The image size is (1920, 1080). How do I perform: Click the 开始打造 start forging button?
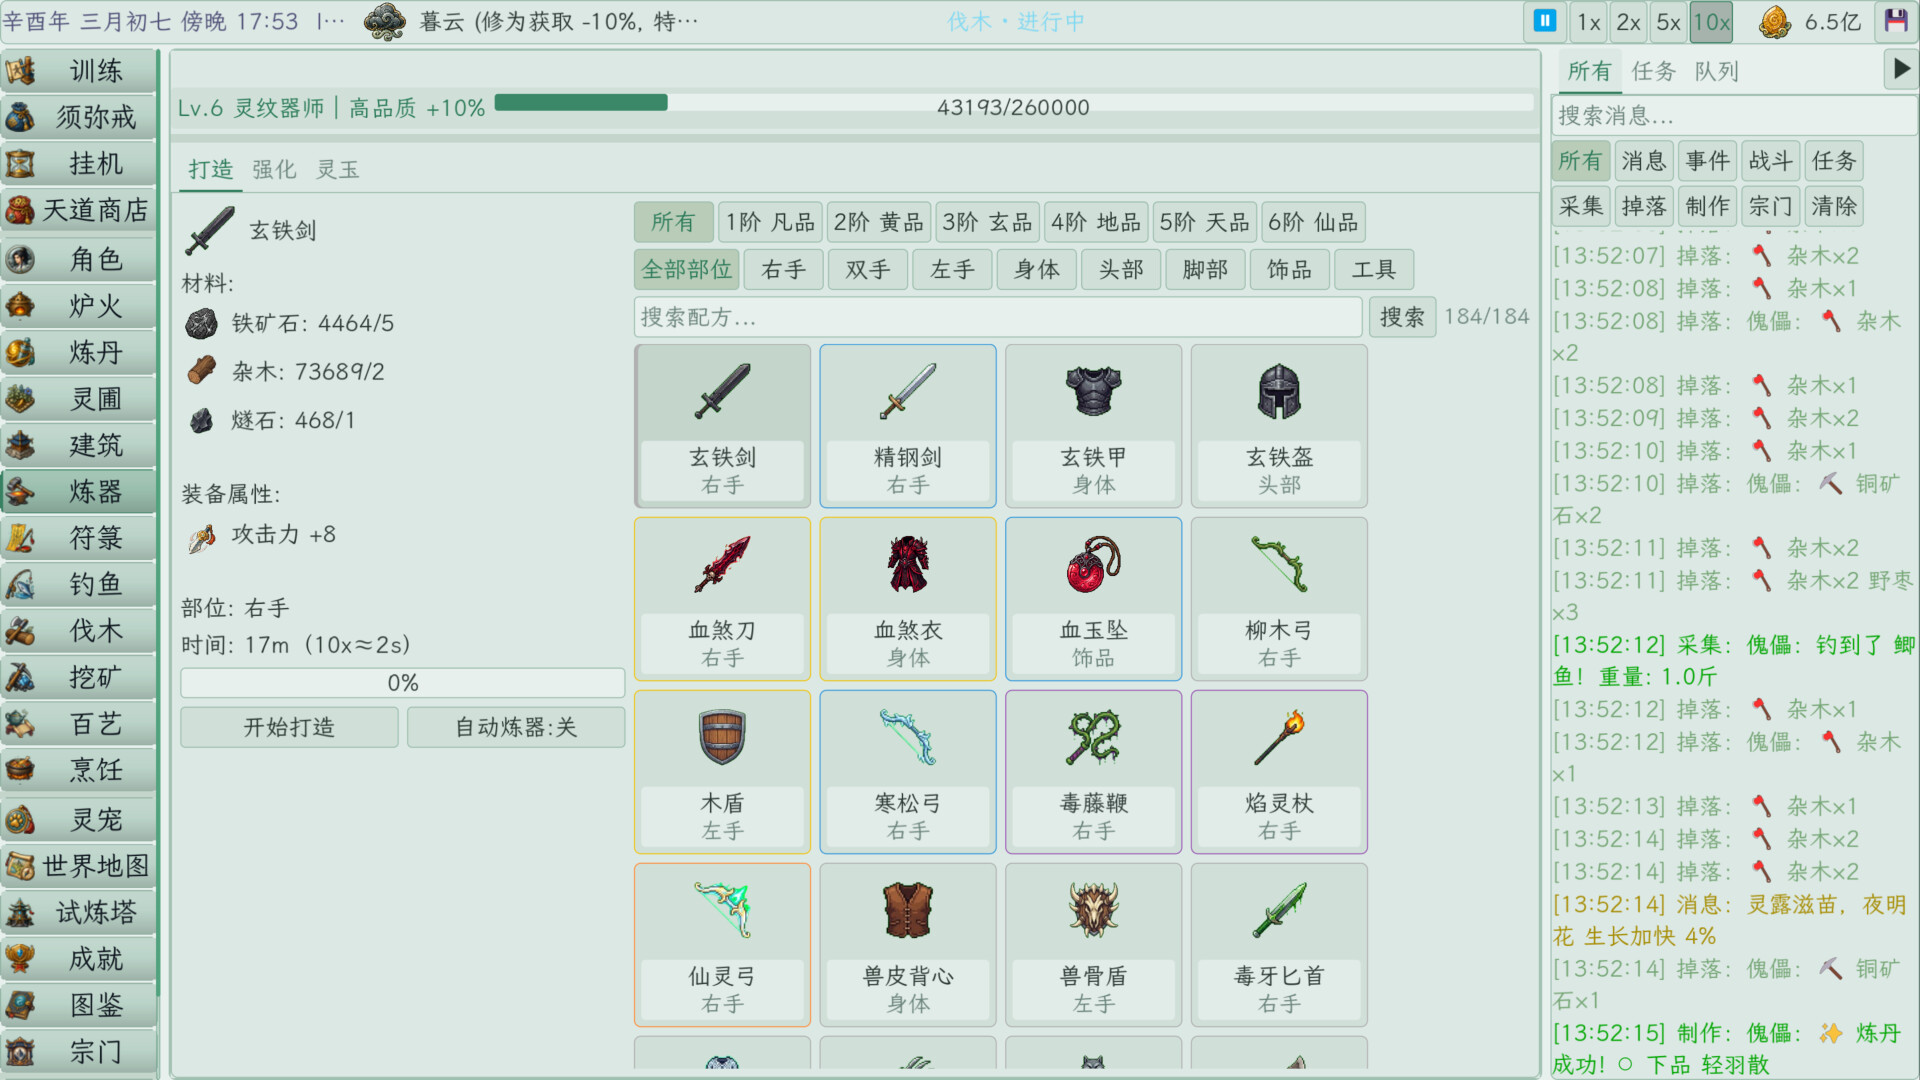[x=289, y=727]
